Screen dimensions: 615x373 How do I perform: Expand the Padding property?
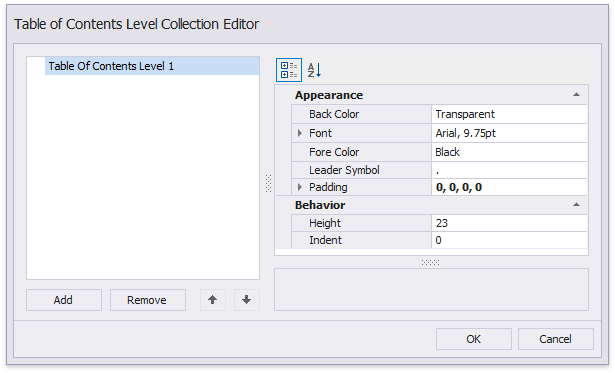[300, 187]
